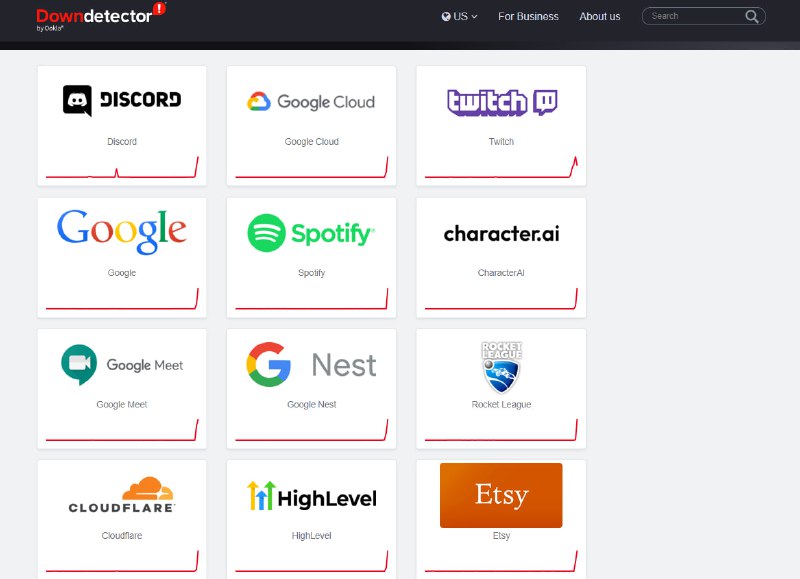Screen dimensions: 800x579
Task: Open the Rocket League text link
Action: point(501,405)
